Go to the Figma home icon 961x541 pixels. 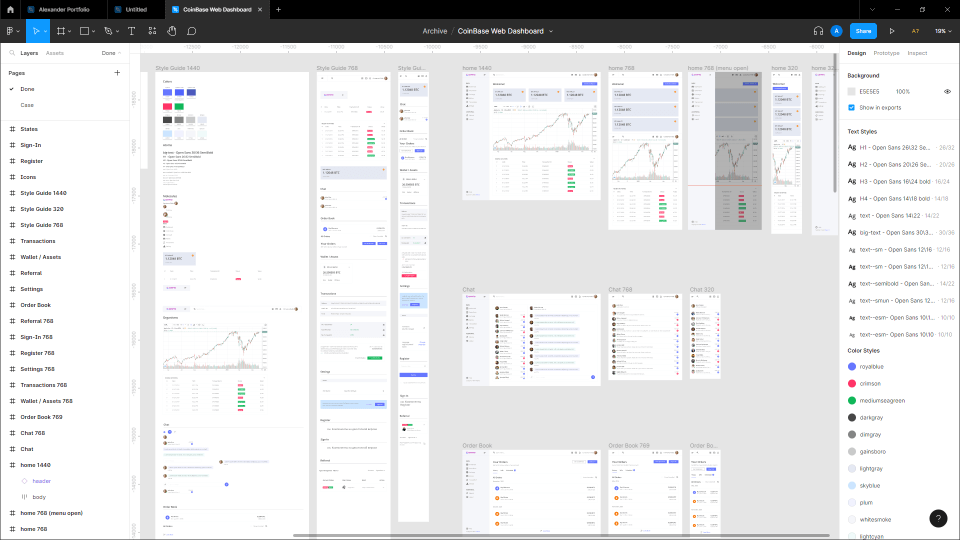(10, 9)
